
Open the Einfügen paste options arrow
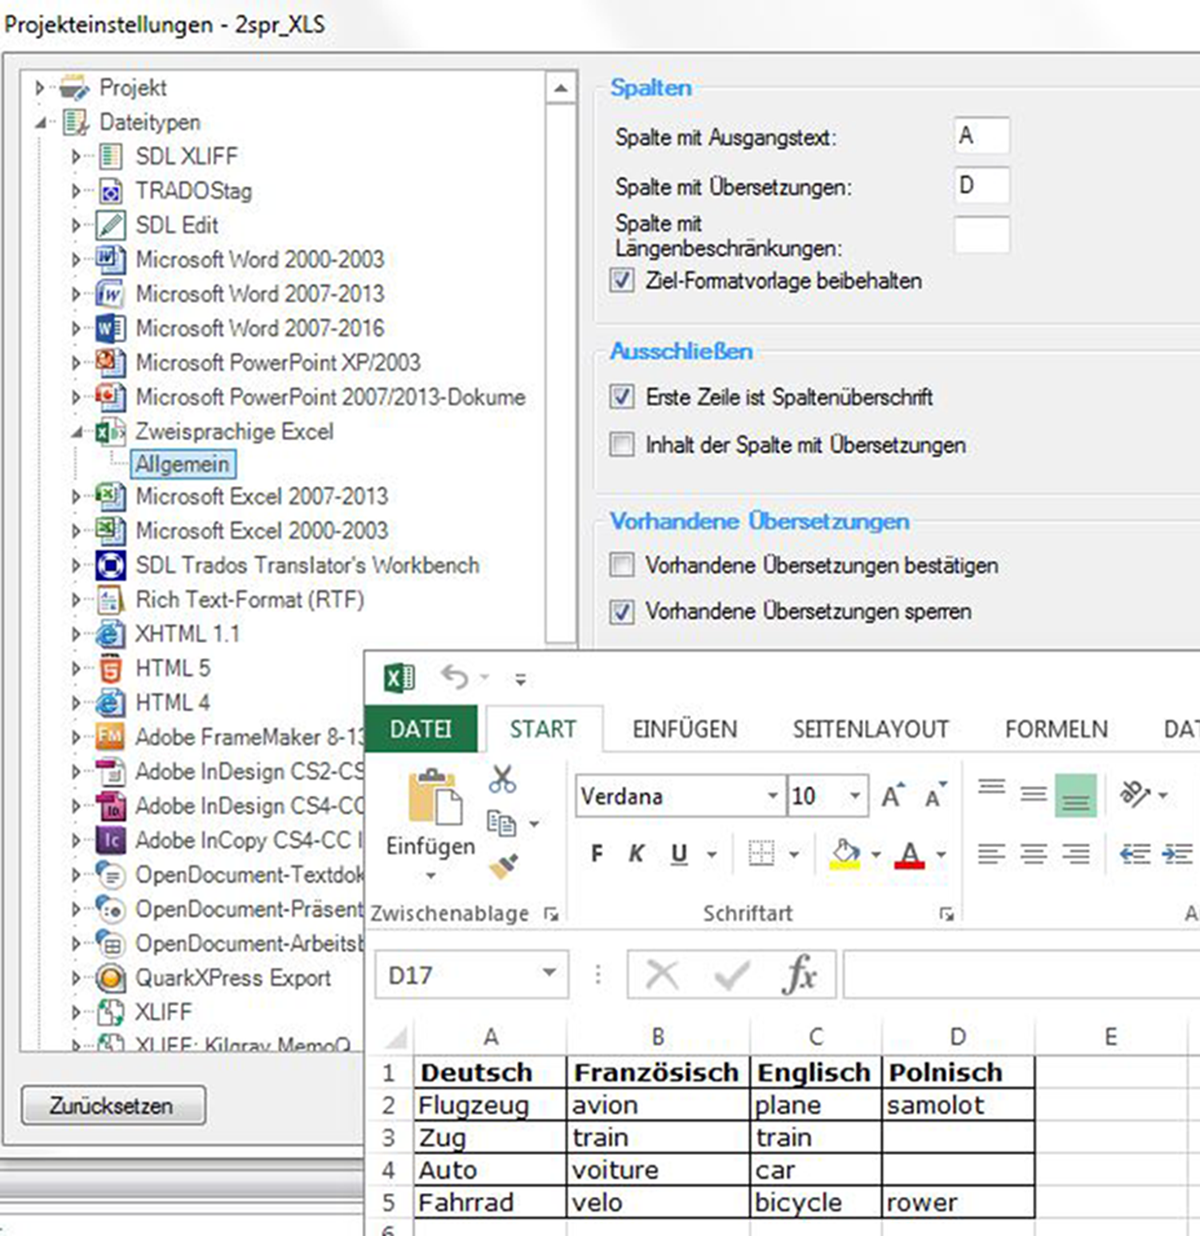[x=431, y=877]
